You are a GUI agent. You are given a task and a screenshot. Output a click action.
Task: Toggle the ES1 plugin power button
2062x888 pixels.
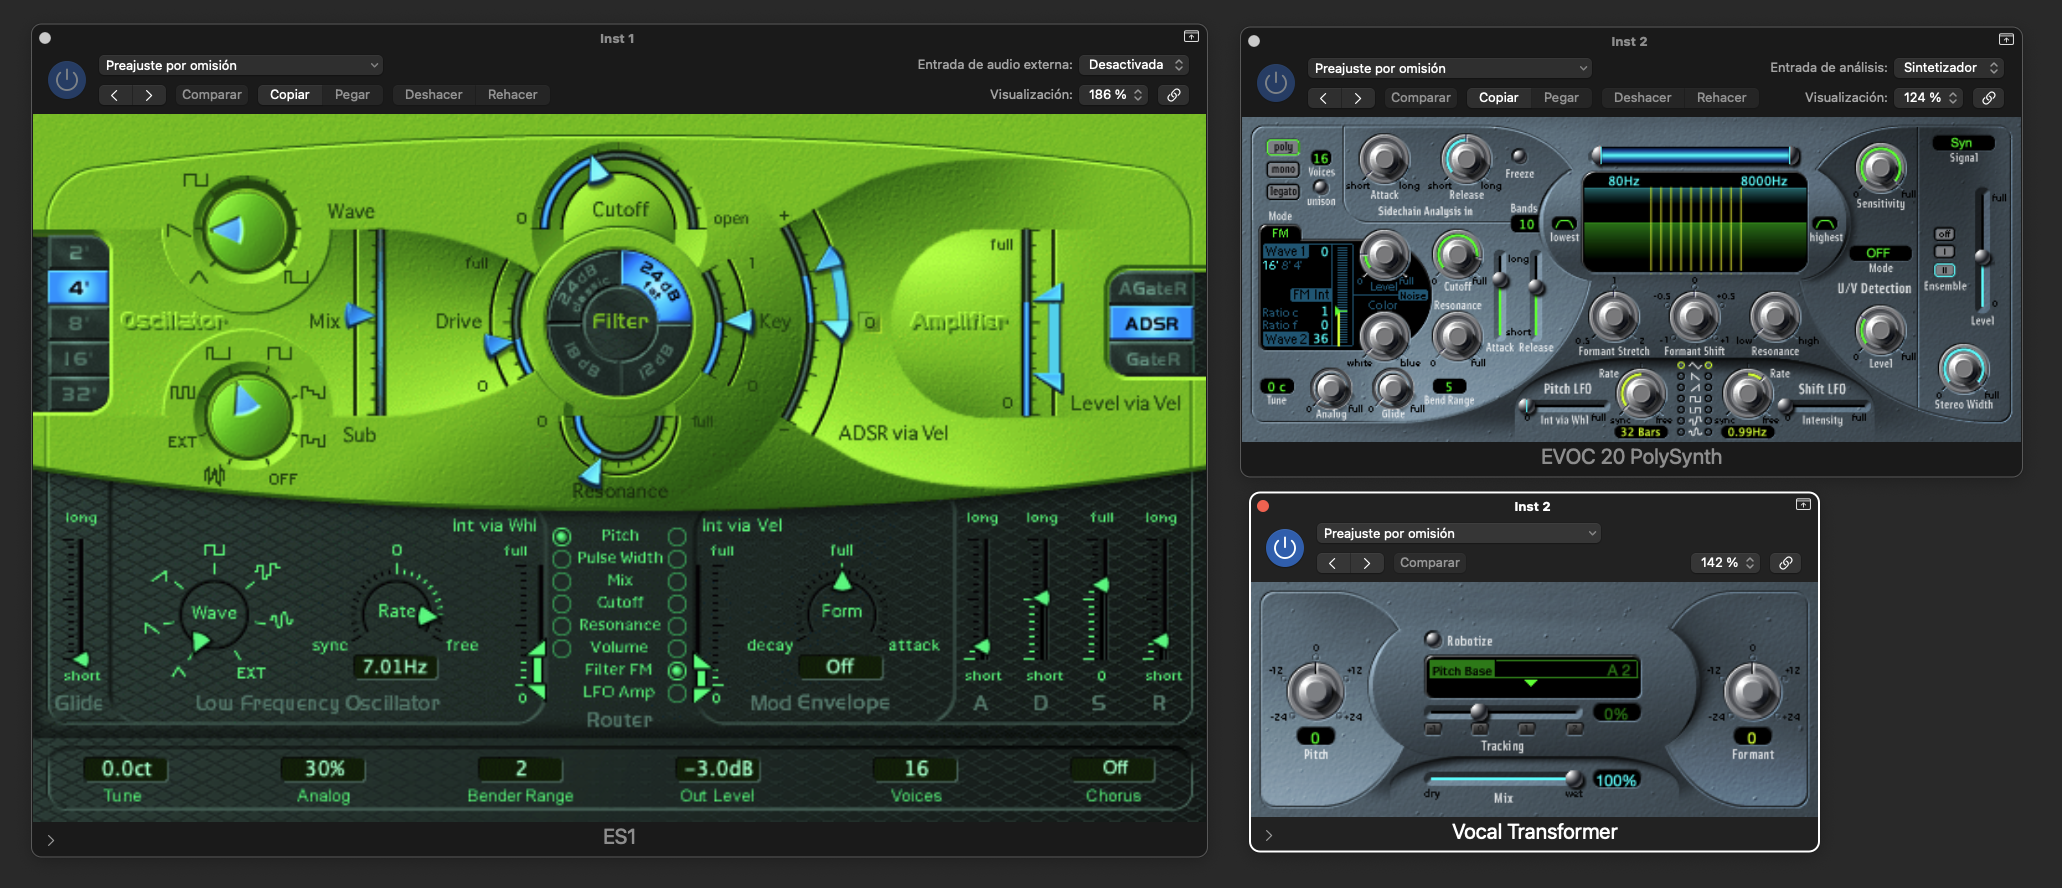[x=67, y=80]
